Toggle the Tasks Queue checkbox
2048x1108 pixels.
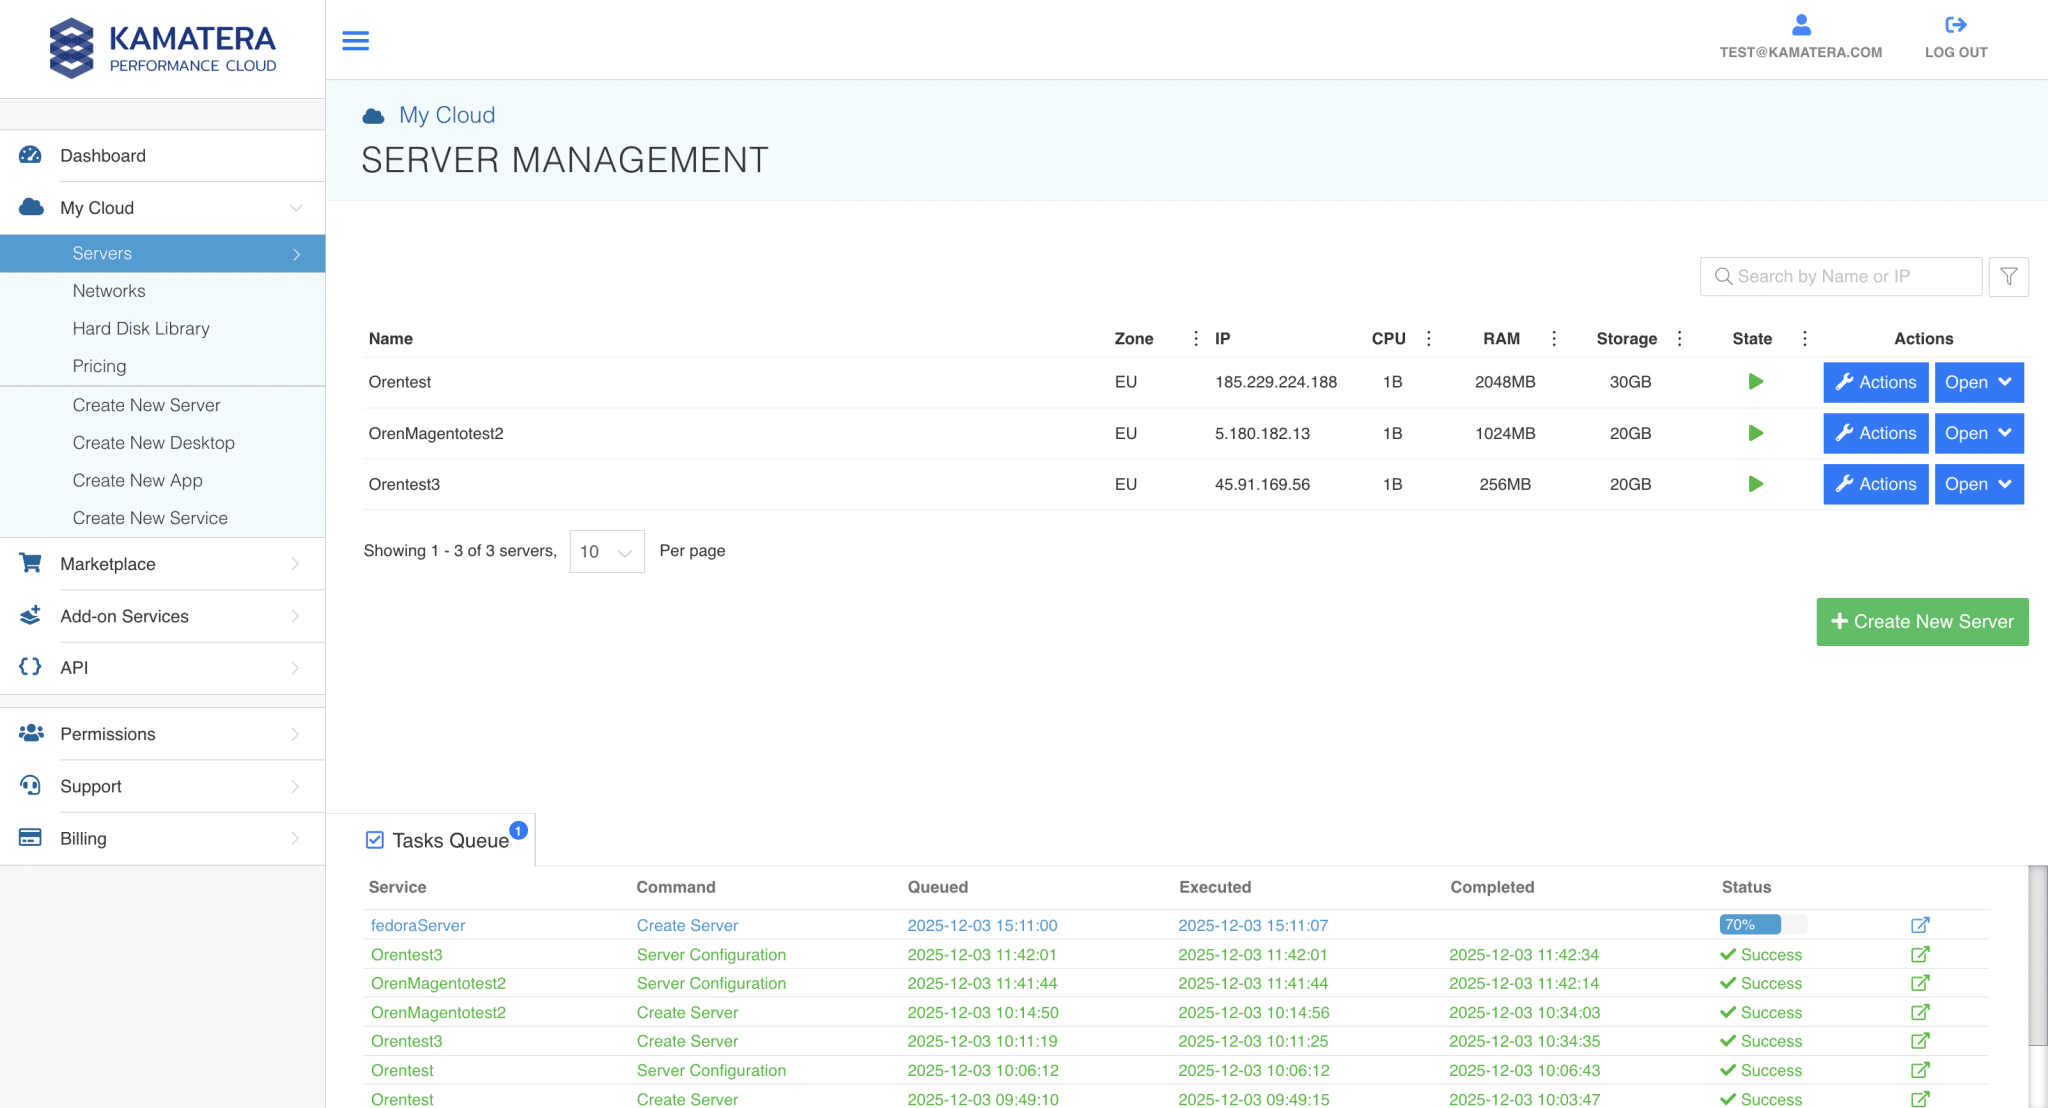(375, 840)
